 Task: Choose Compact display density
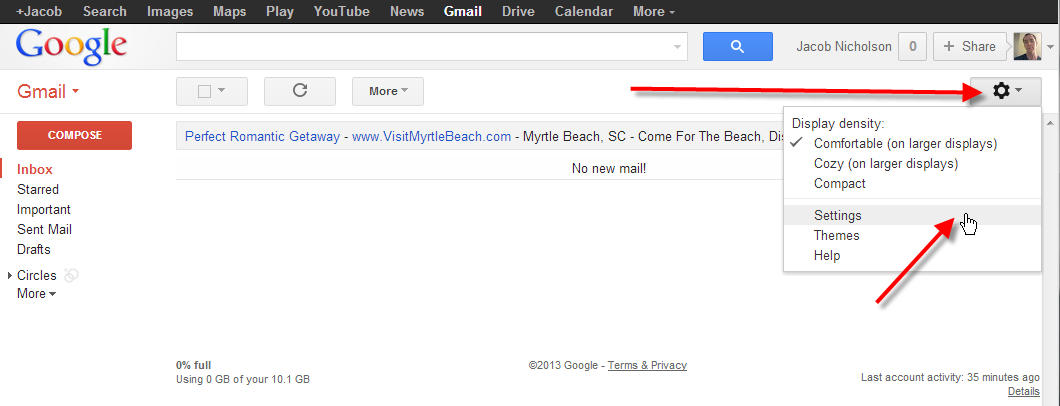point(839,183)
